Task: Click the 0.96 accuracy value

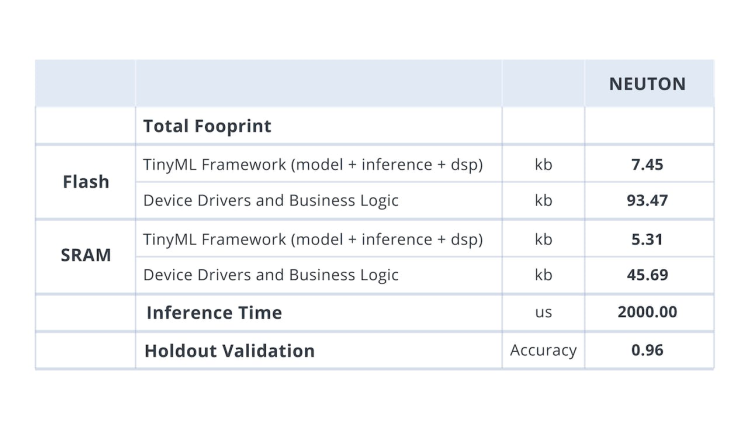Action: [x=647, y=350]
